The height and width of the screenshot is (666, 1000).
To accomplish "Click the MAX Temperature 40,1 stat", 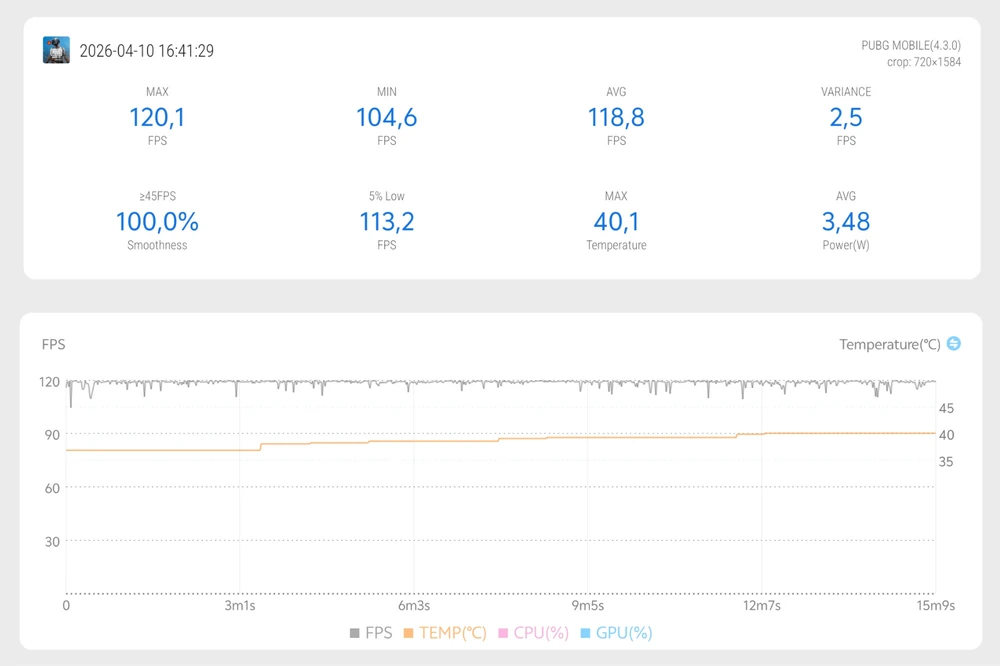I will pyautogui.click(x=616, y=221).
